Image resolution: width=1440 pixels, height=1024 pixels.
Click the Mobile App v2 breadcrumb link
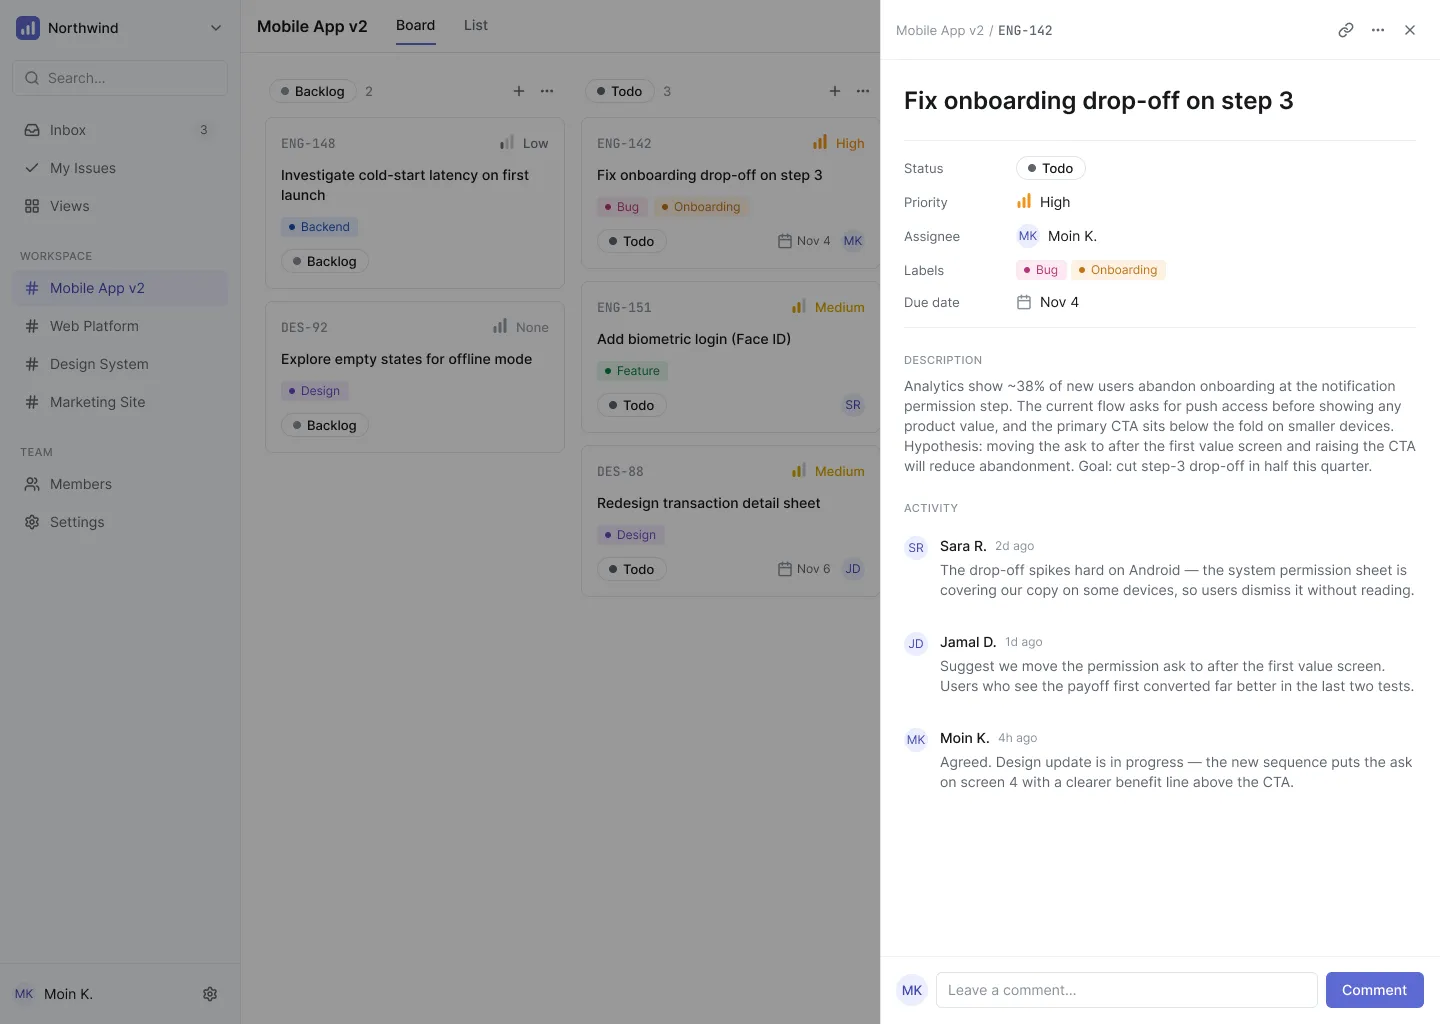(x=940, y=31)
